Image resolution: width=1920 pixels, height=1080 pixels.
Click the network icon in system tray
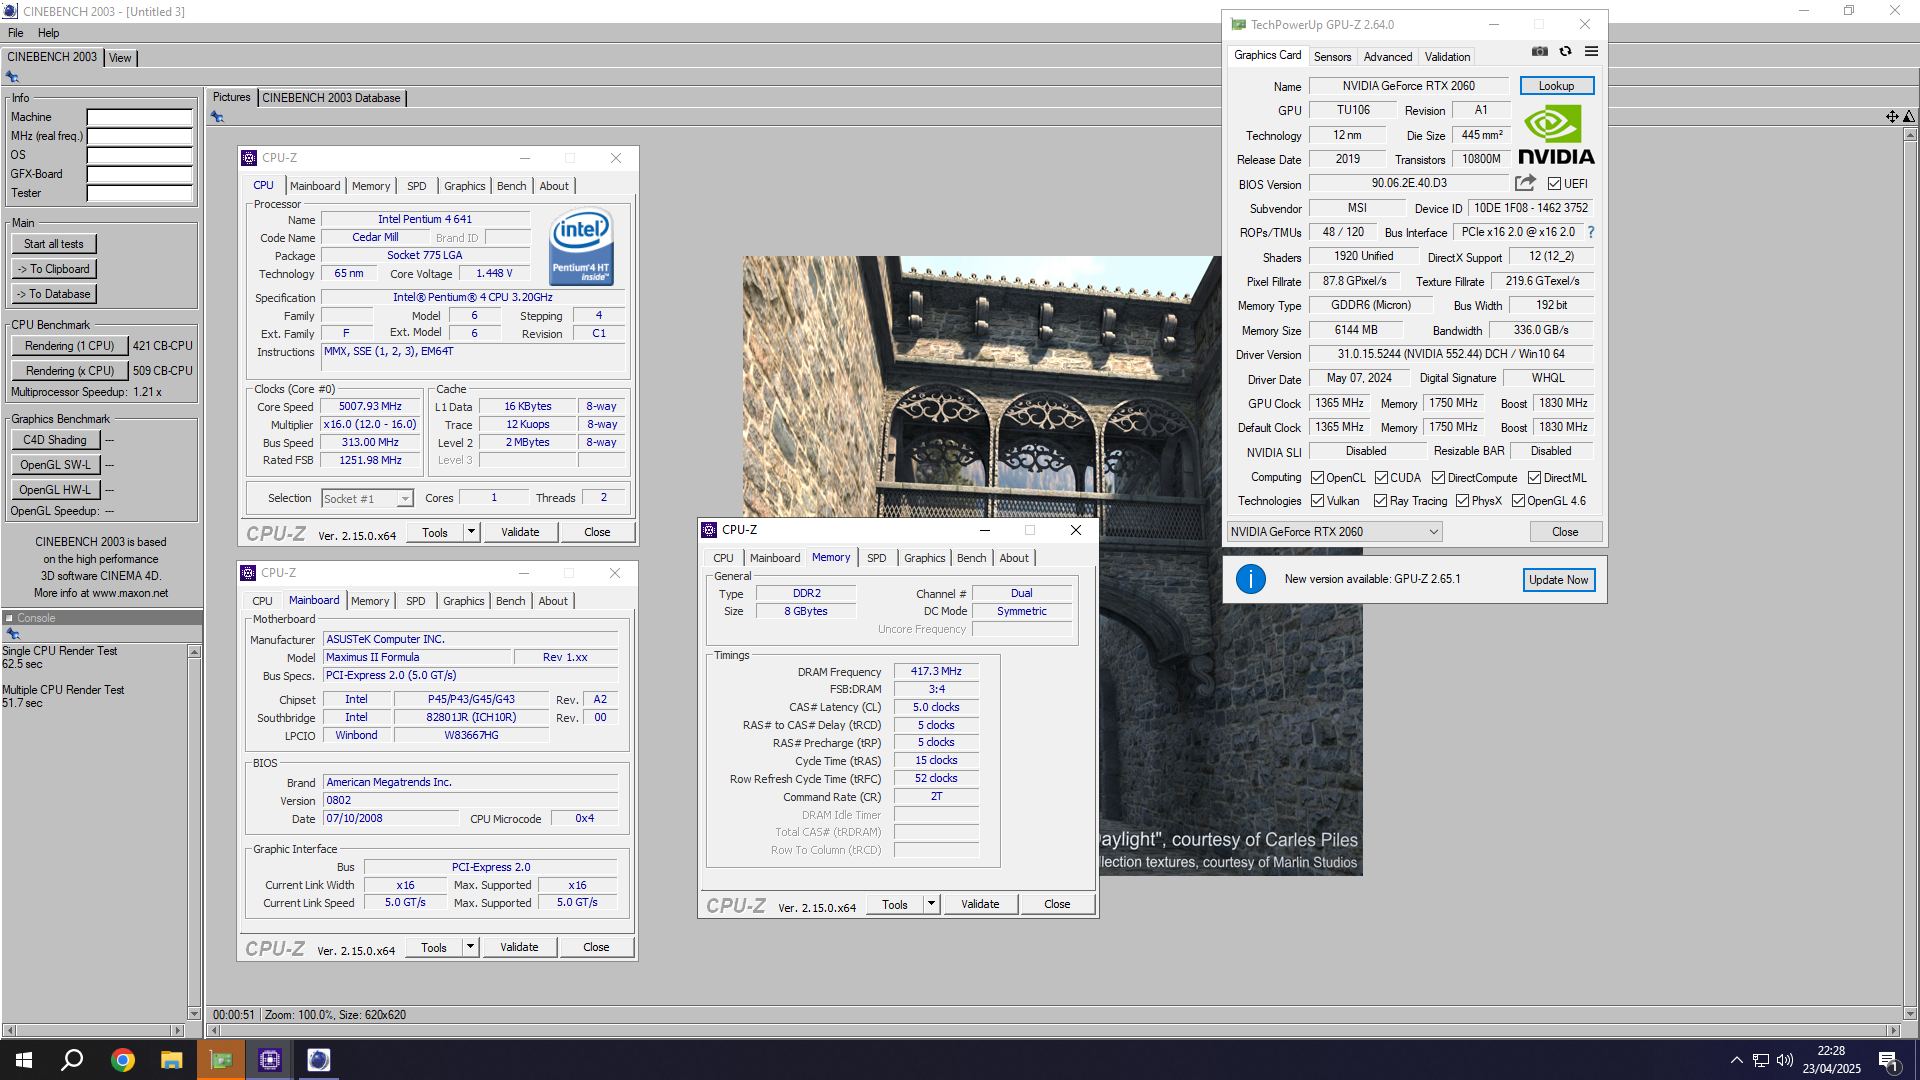1761,1060
